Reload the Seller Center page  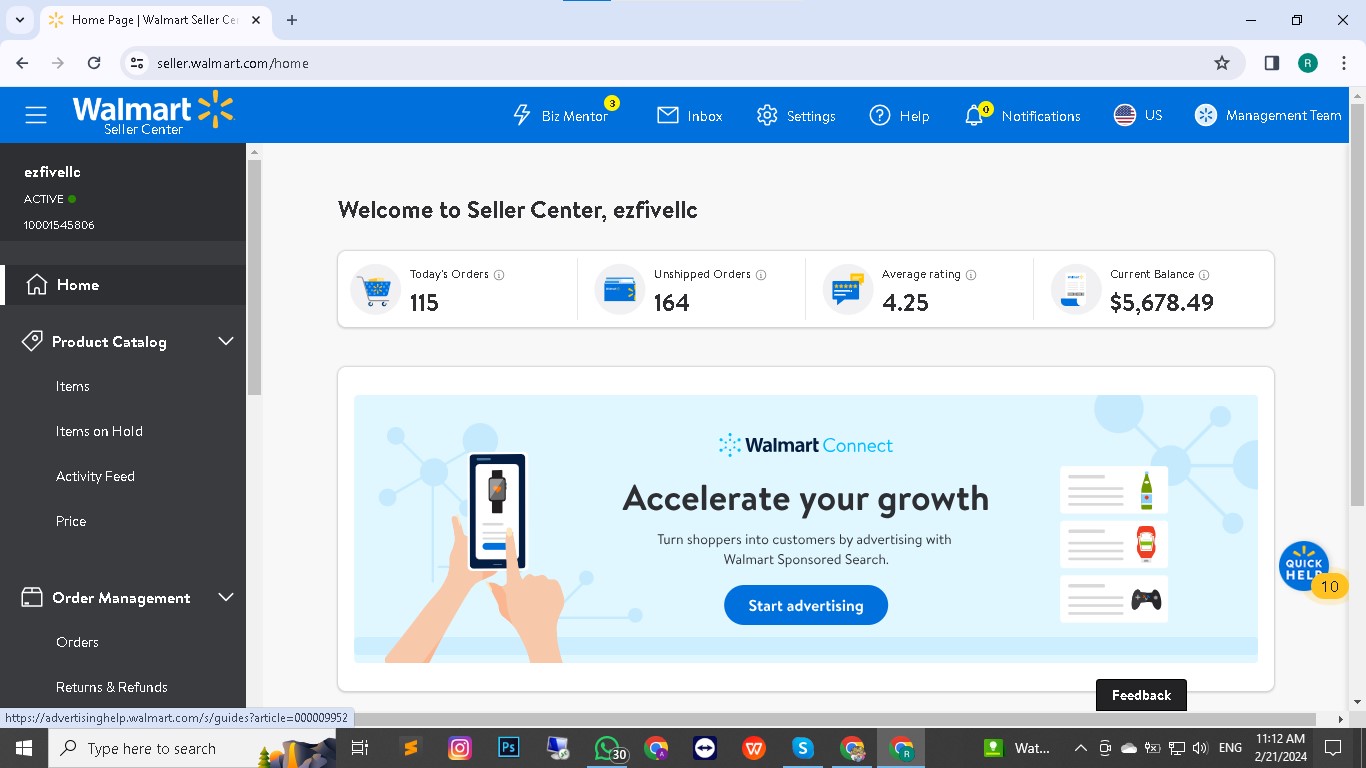coord(94,63)
